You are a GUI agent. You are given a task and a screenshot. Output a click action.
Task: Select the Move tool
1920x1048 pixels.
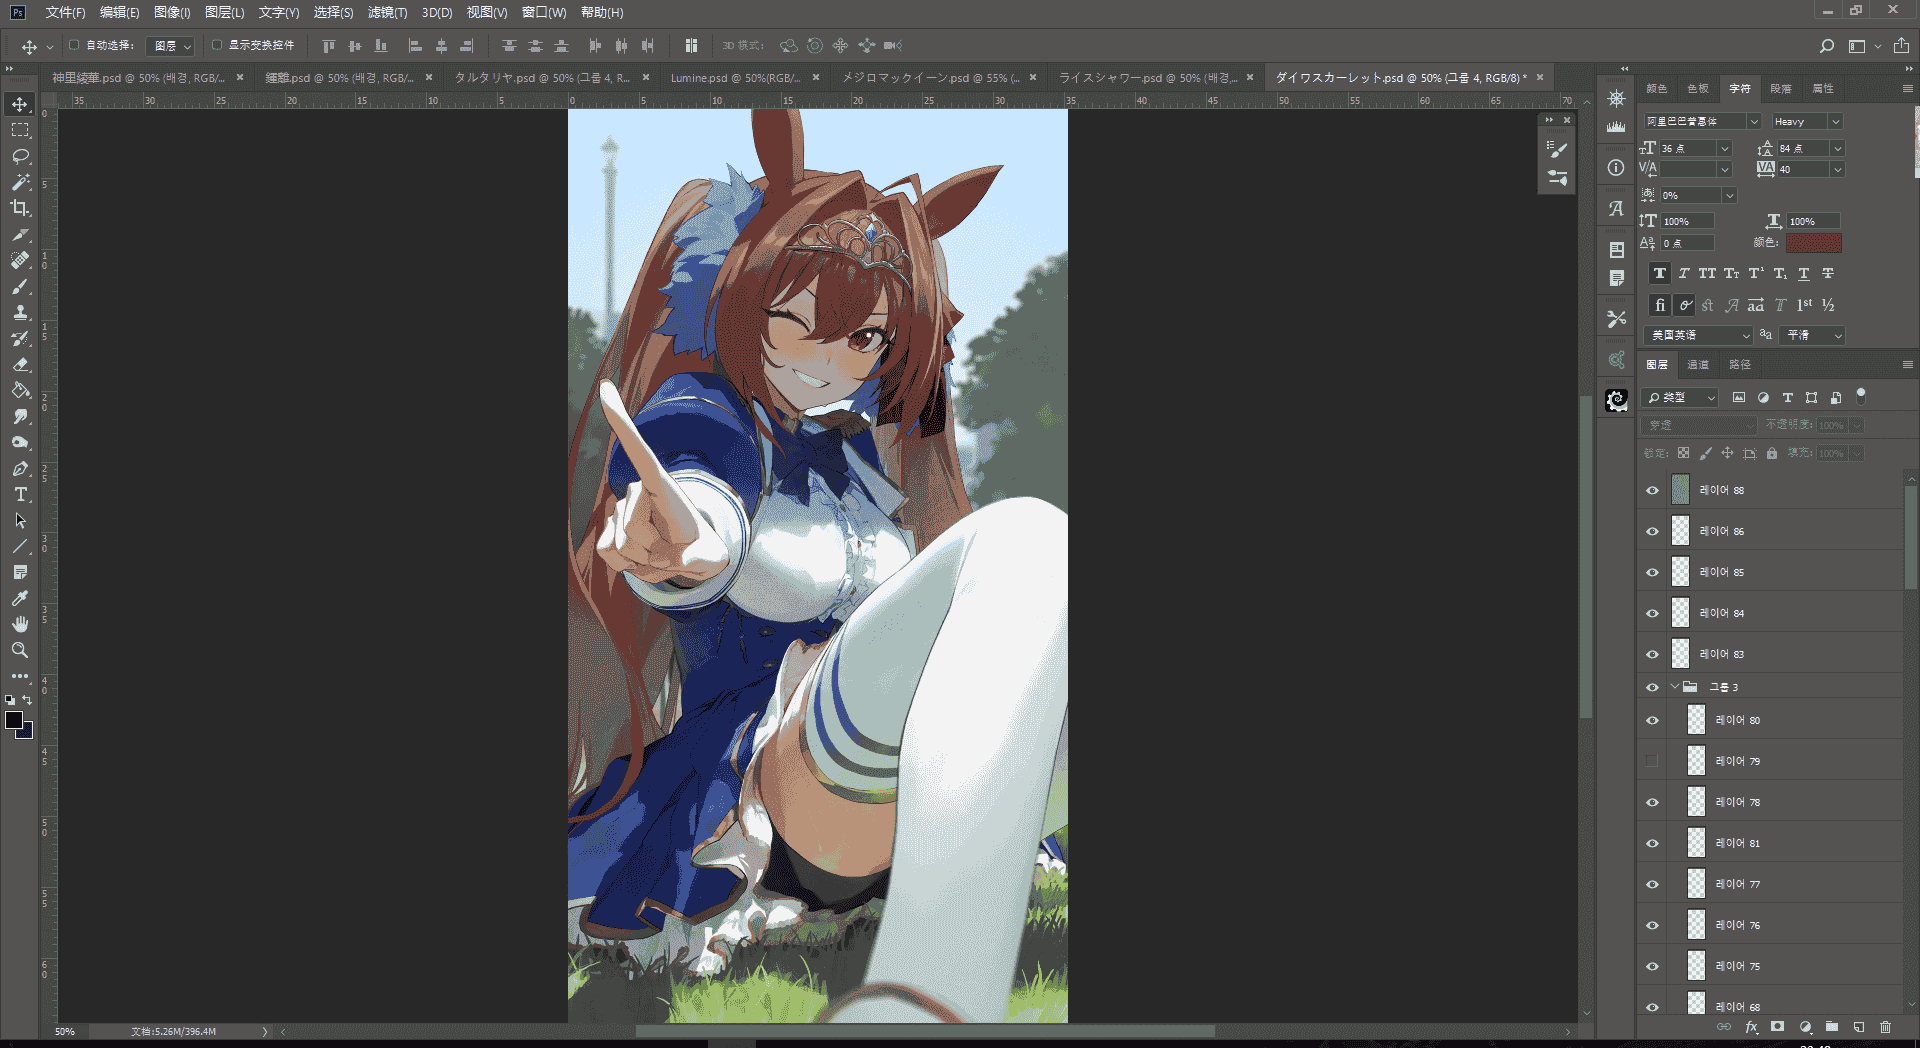tap(20, 104)
